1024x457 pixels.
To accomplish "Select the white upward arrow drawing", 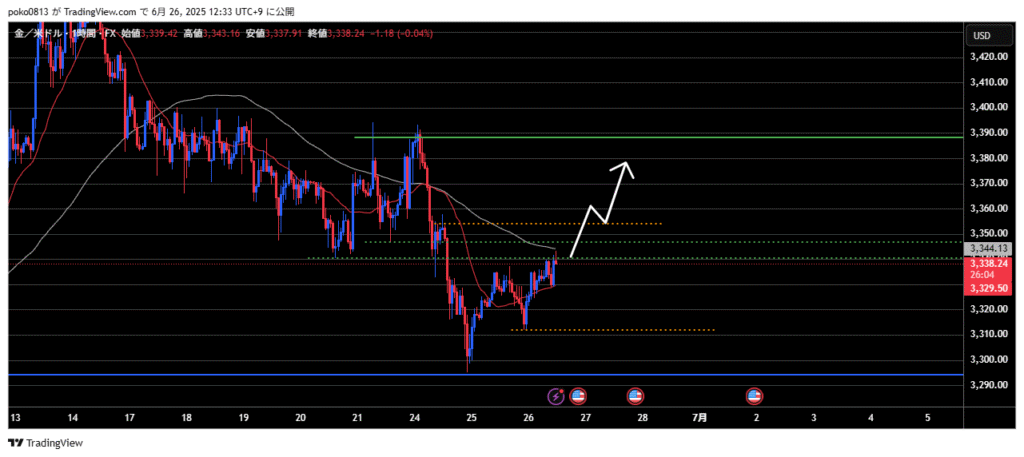I will click(602, 210).
